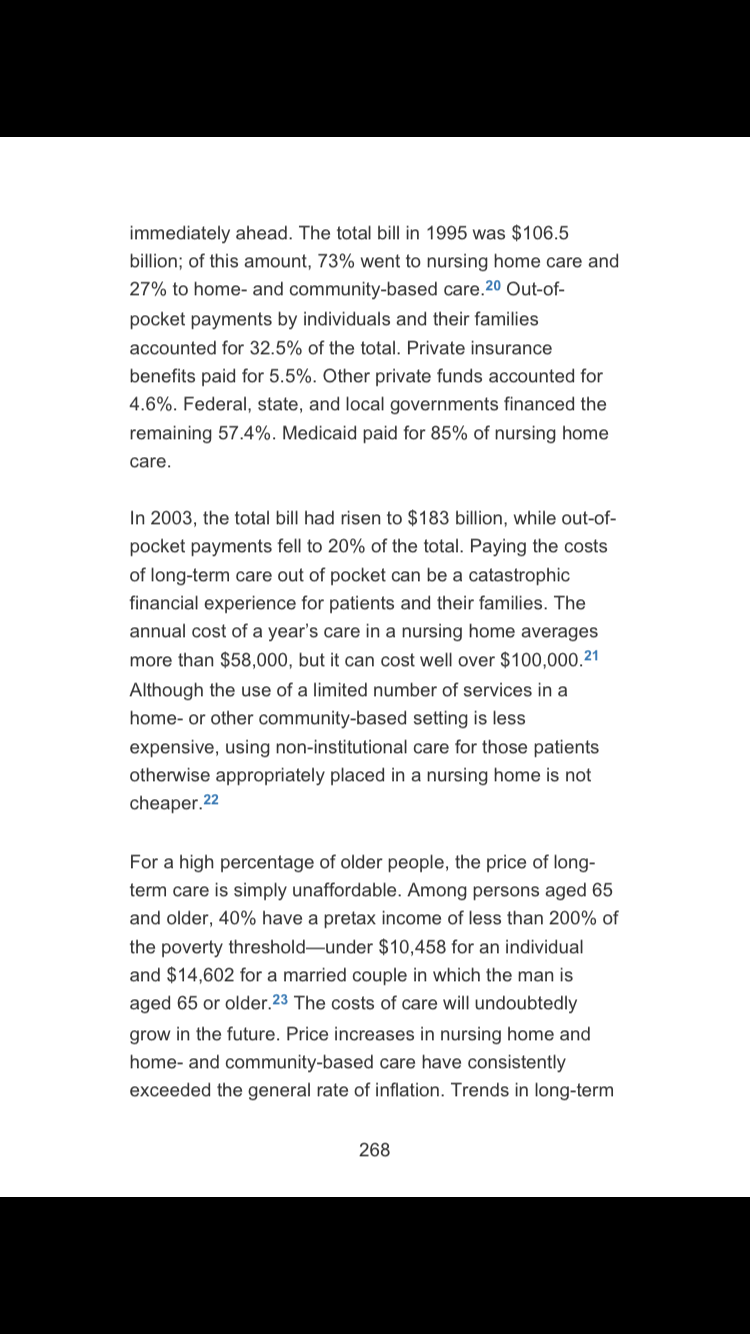
Task: Open footnote 23 after 'or older'
Action: pos(280,999)
